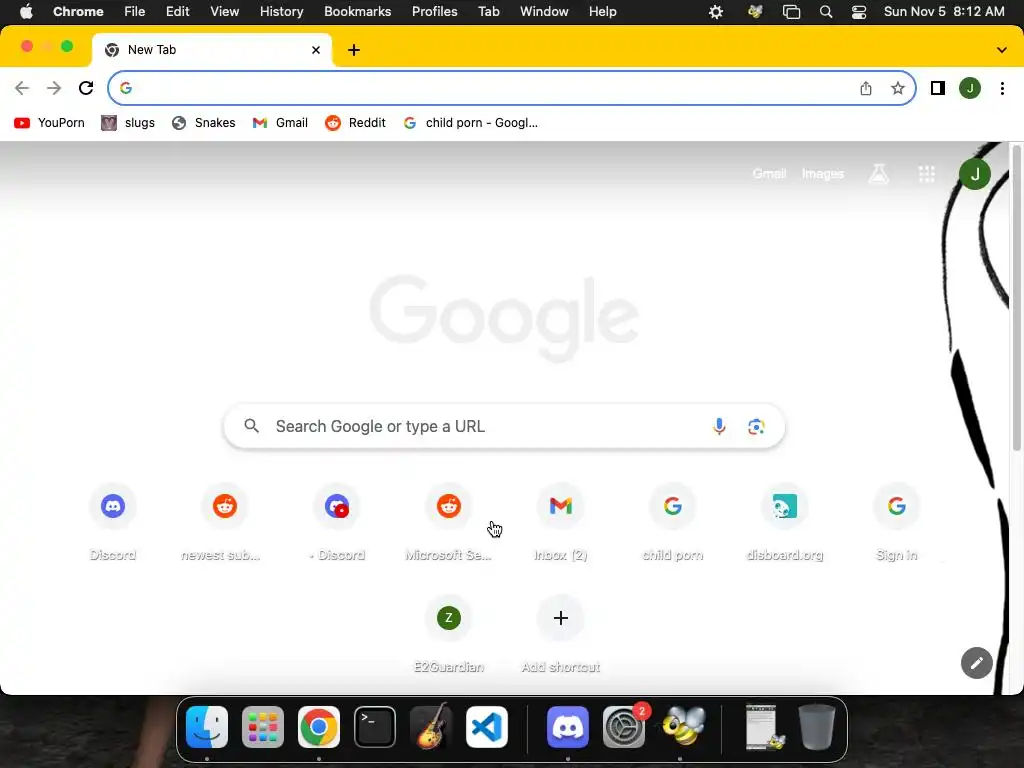Click the Customize Chrome pencil button
Viewport: 1024px width, 768px height.
point(976,663)
